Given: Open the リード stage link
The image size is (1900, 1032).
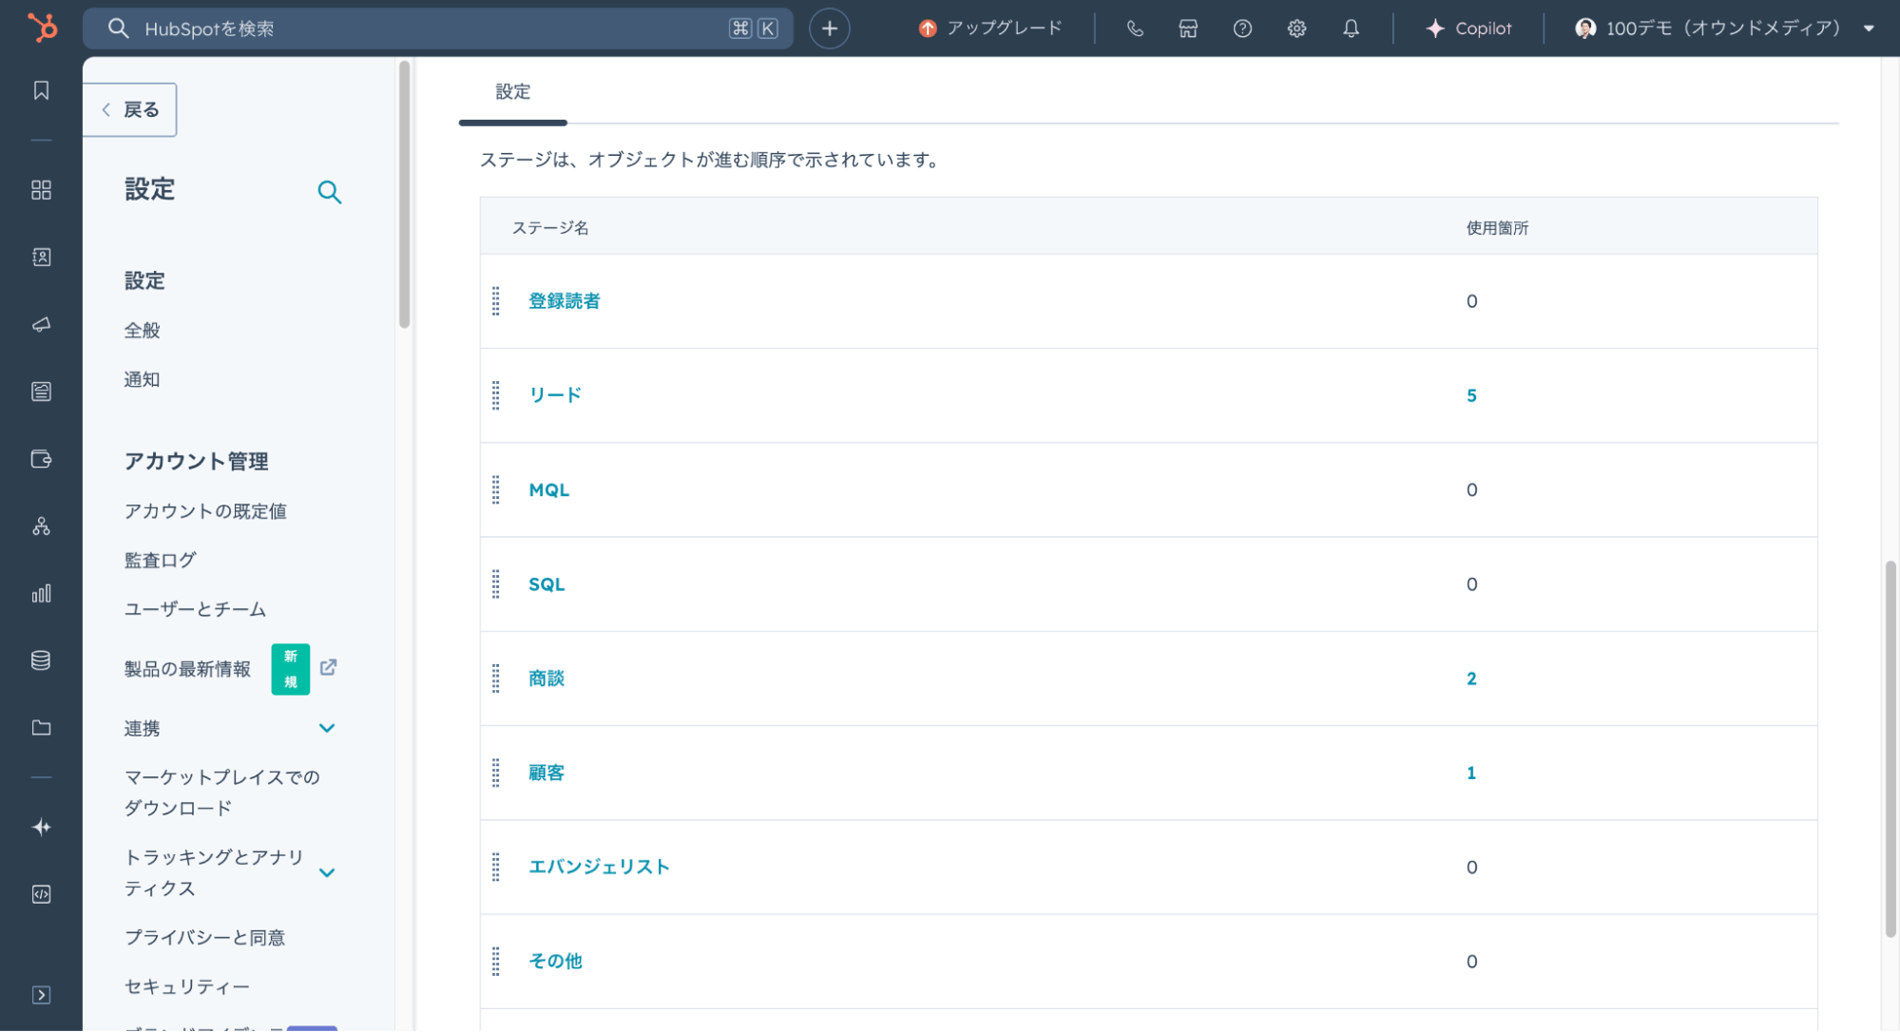Looking at the screenshot, I should click(x=554, y=394).
